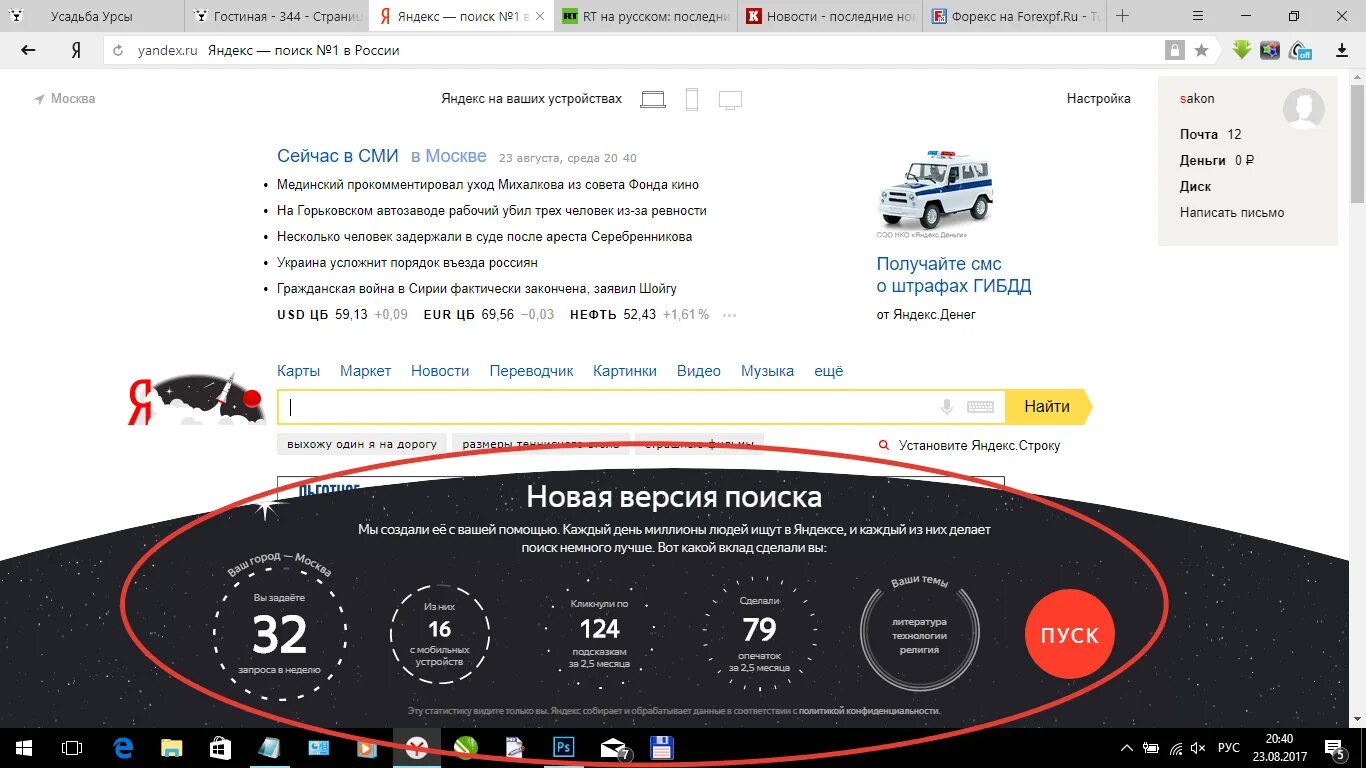1366x768 pixels.
Task: Toggle the extension marked 'off'
Action: click(1300, 50)
